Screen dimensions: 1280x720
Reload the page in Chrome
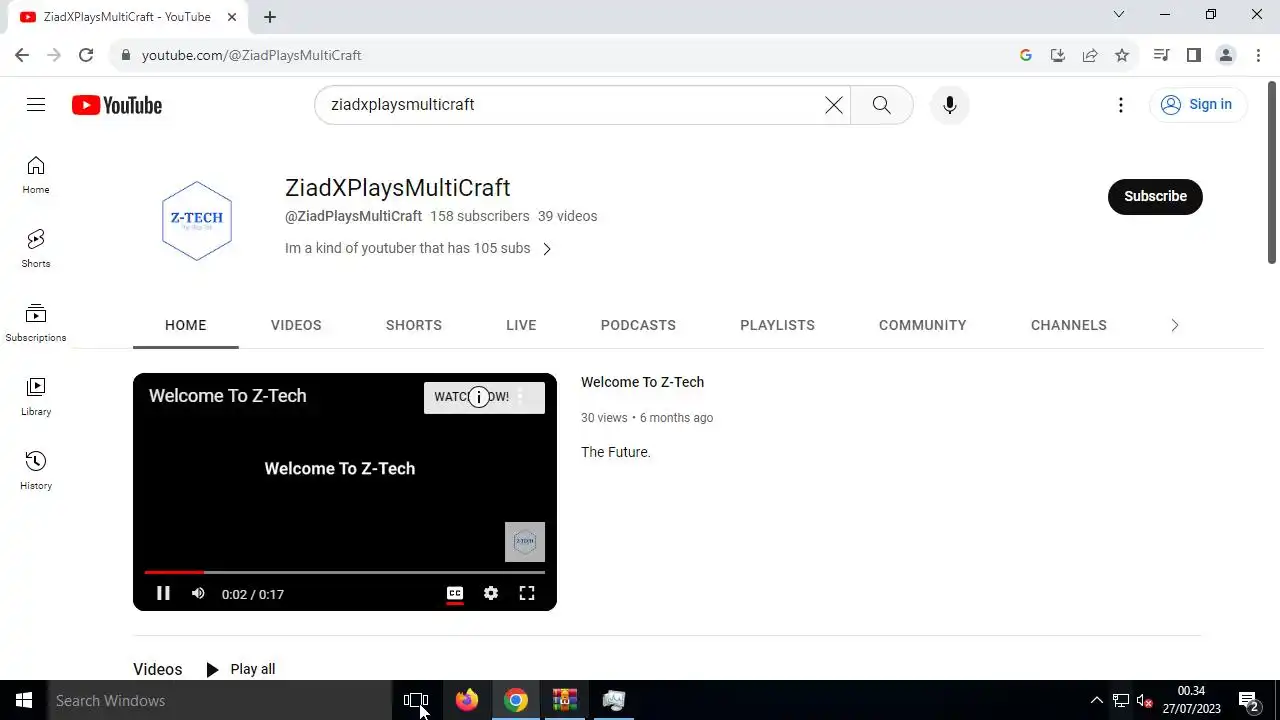tap(86, 55)
